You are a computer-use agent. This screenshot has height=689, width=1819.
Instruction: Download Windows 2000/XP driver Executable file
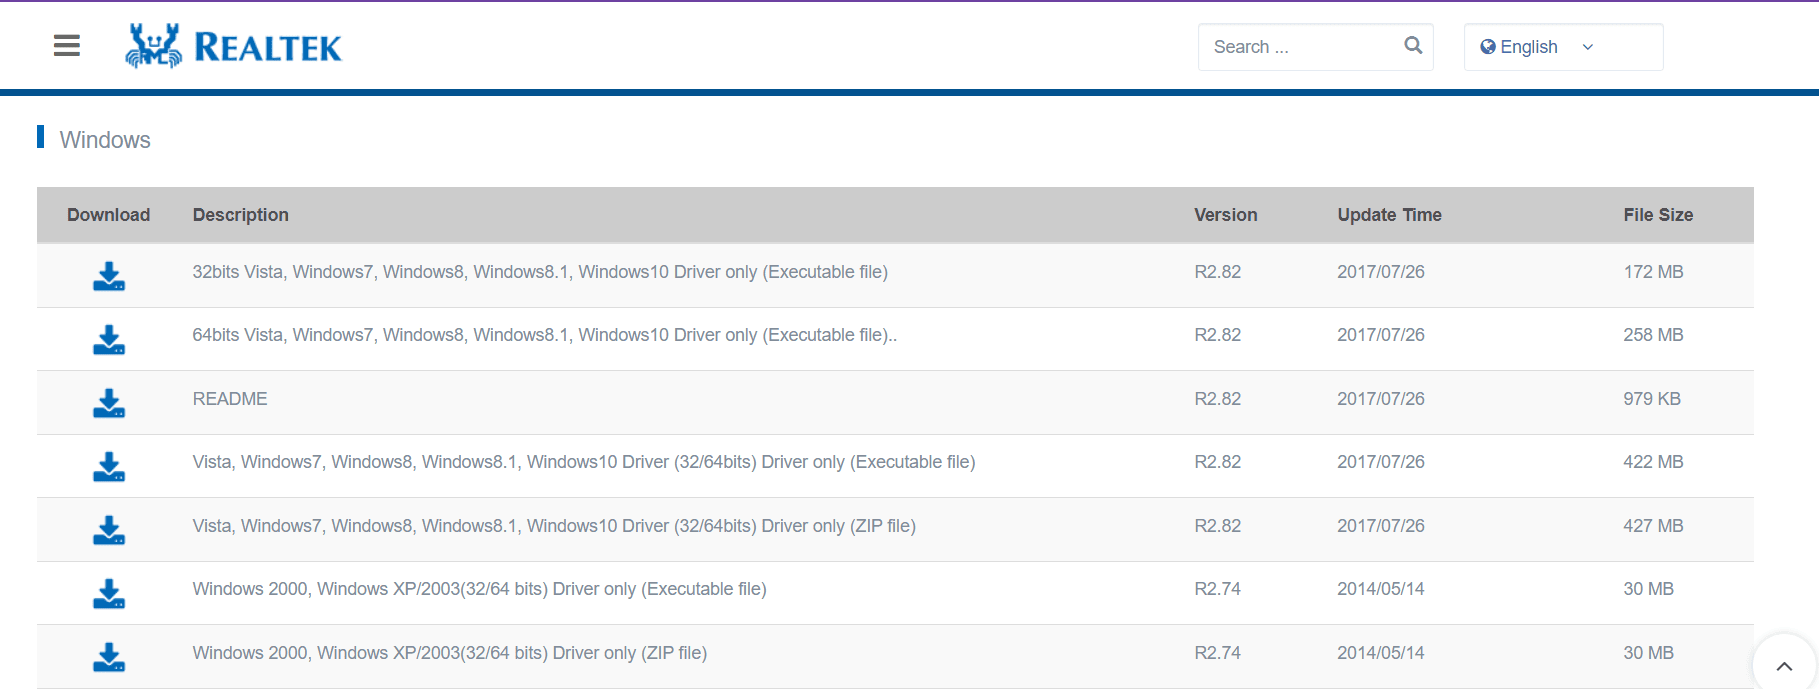click(x=109, y=593)
